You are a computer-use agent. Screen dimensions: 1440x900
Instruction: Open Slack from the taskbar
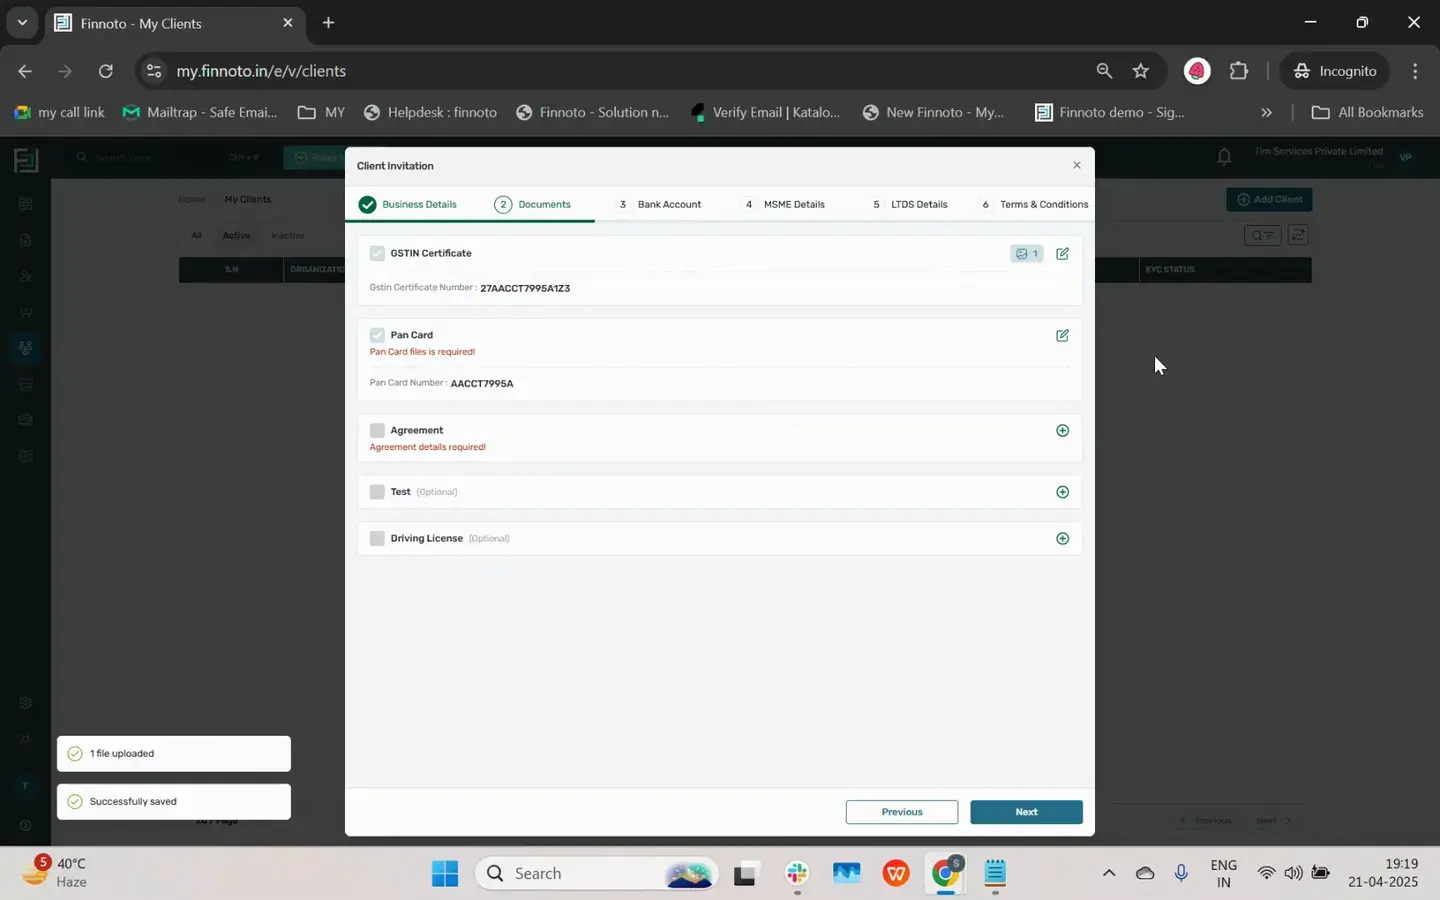click(797, 874)
